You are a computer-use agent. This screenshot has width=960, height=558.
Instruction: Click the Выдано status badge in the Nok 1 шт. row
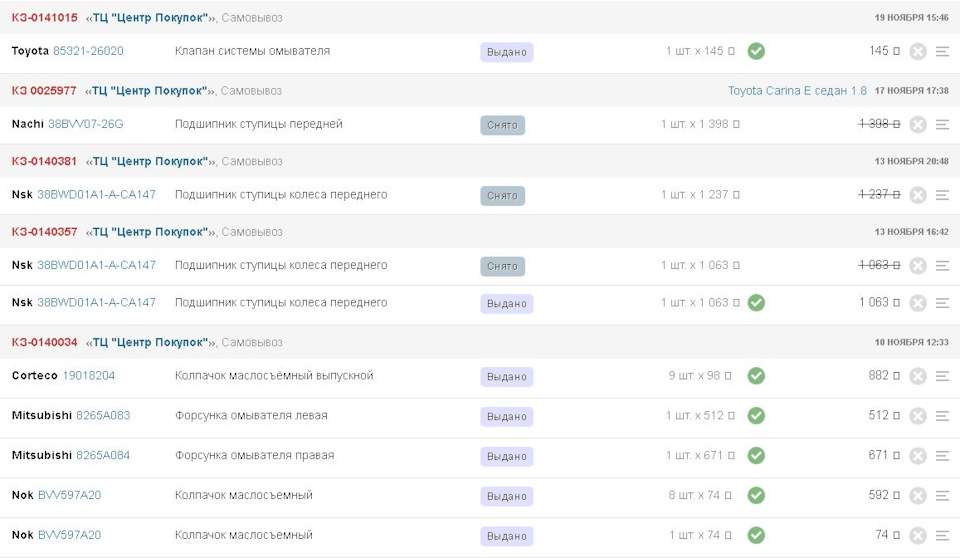pyautogui.click(x=506, y=536)
